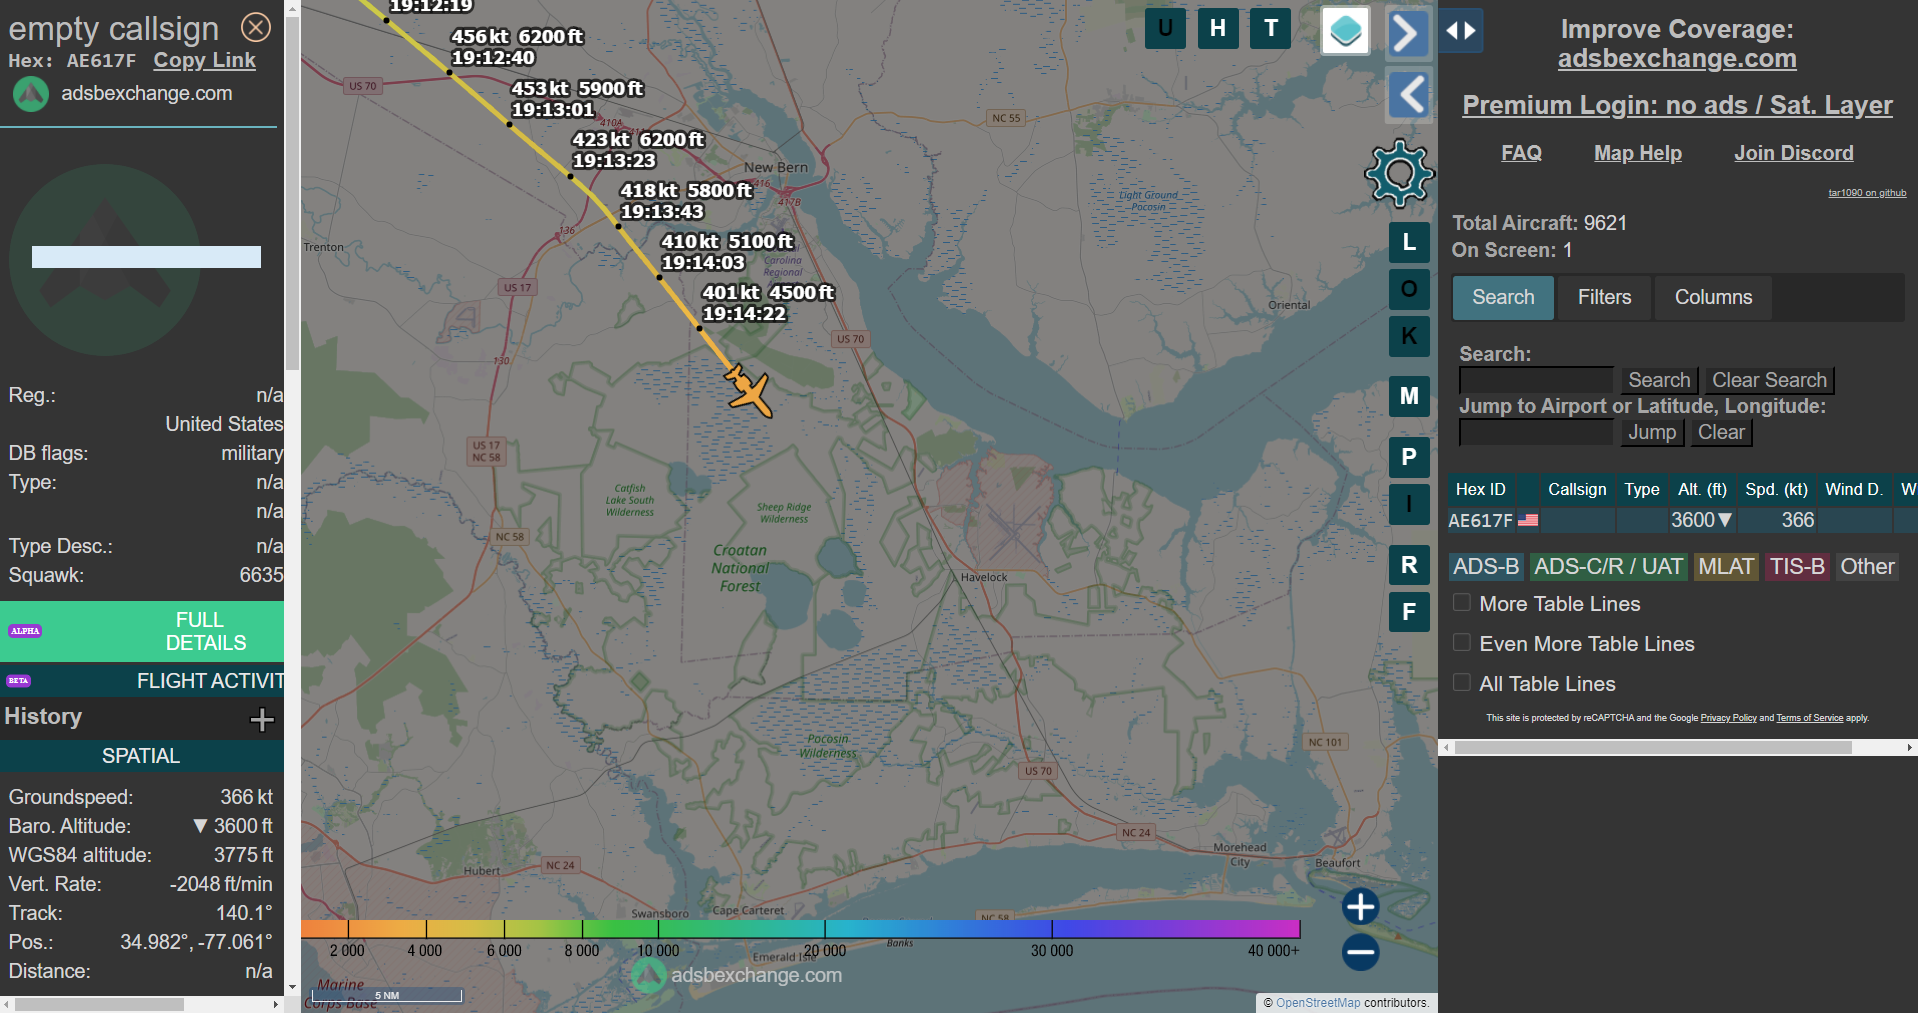Switch to the Search tab
This screenshot has height=1013, width=1918.
click(1503, 297)
